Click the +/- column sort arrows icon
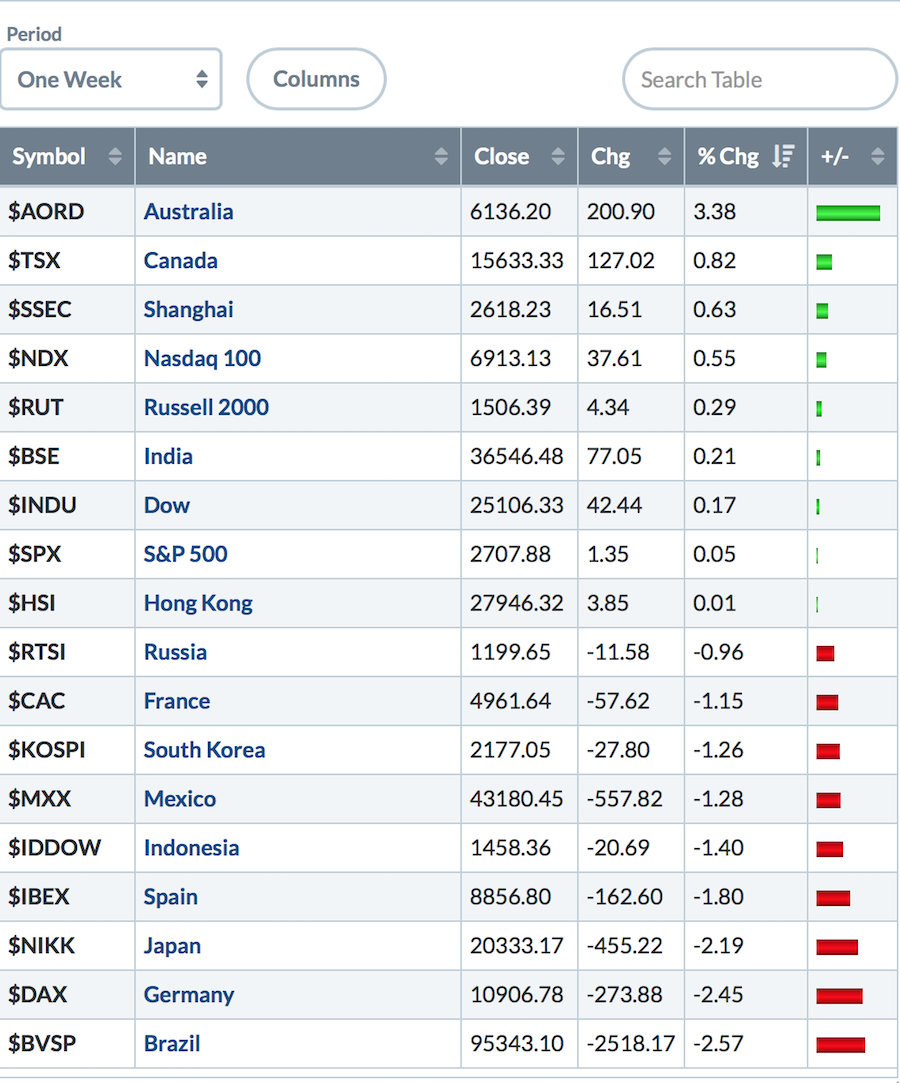Viewport: 900px width, 1083px height. pos(877,157)
